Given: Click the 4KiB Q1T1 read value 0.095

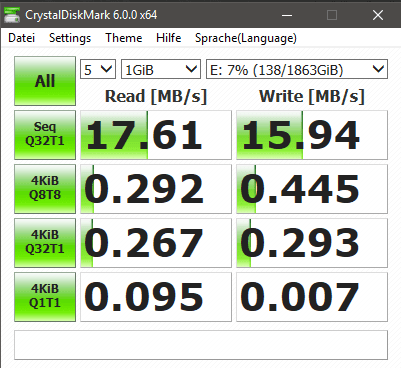Looking at the screenshot, I should tap(156, 297).
